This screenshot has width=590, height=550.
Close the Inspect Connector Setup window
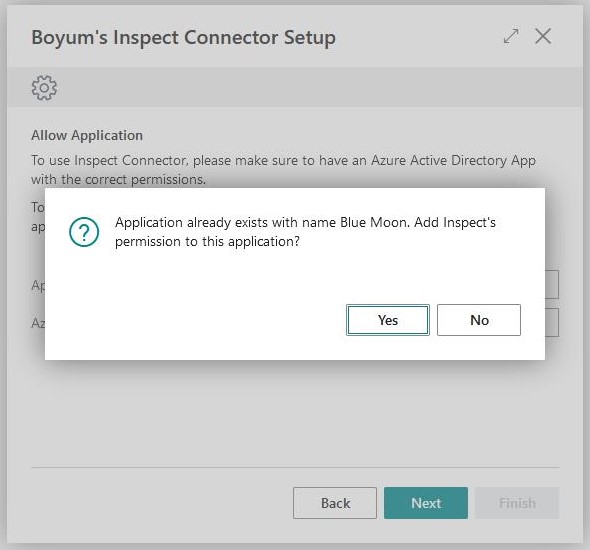click(543, 36)
